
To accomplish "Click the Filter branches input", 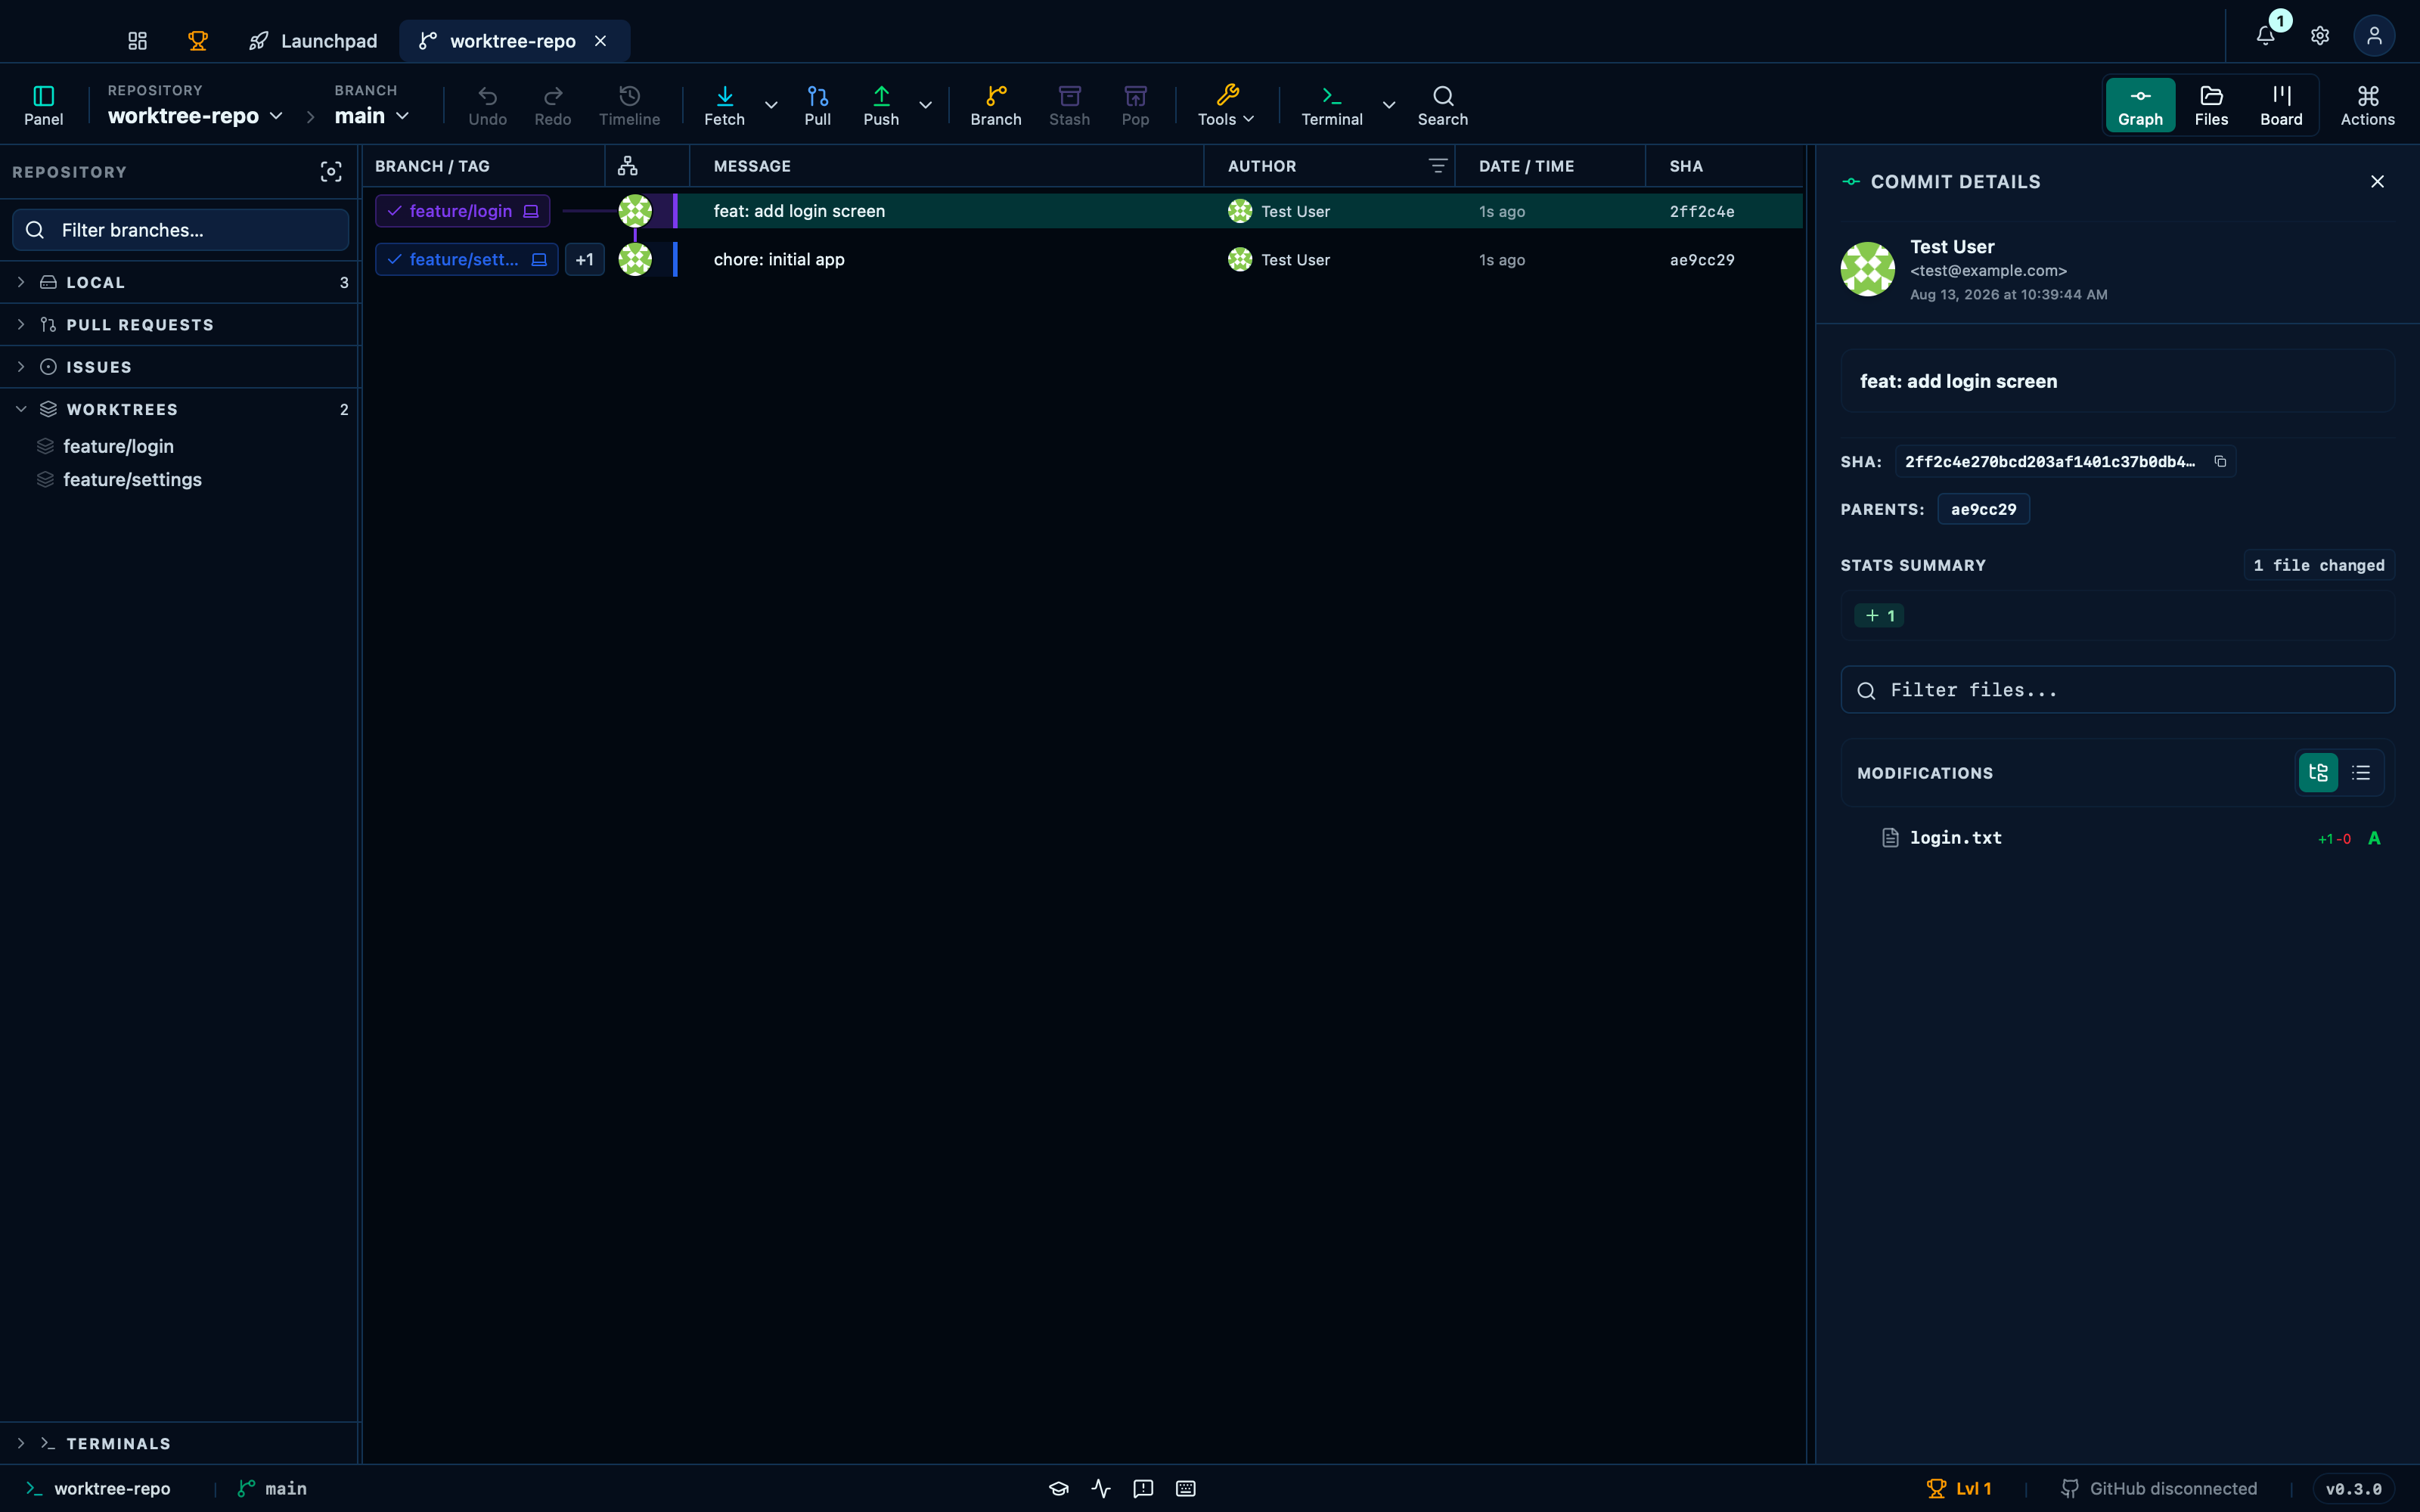I will click(181, 230).
